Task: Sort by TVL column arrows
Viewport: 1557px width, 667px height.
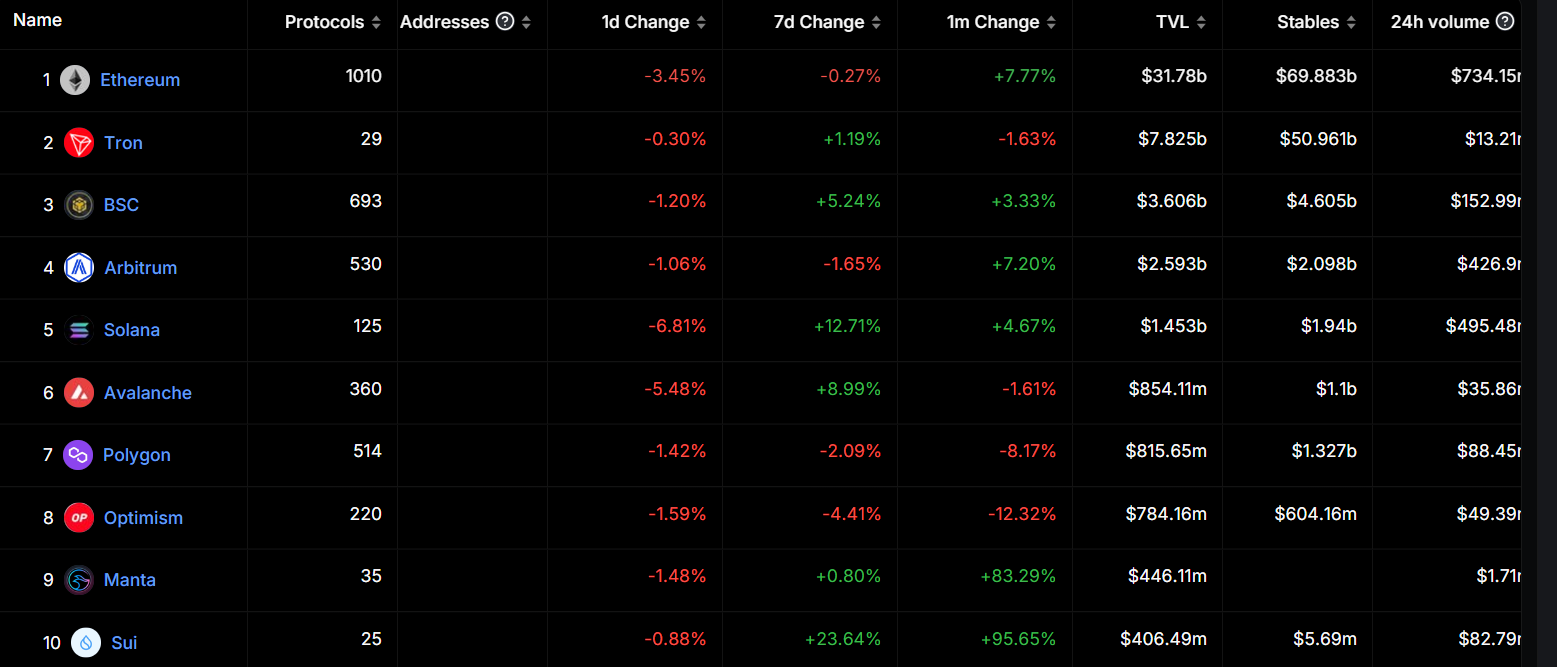Action: pyautogui.click(x=1201, y=22)
